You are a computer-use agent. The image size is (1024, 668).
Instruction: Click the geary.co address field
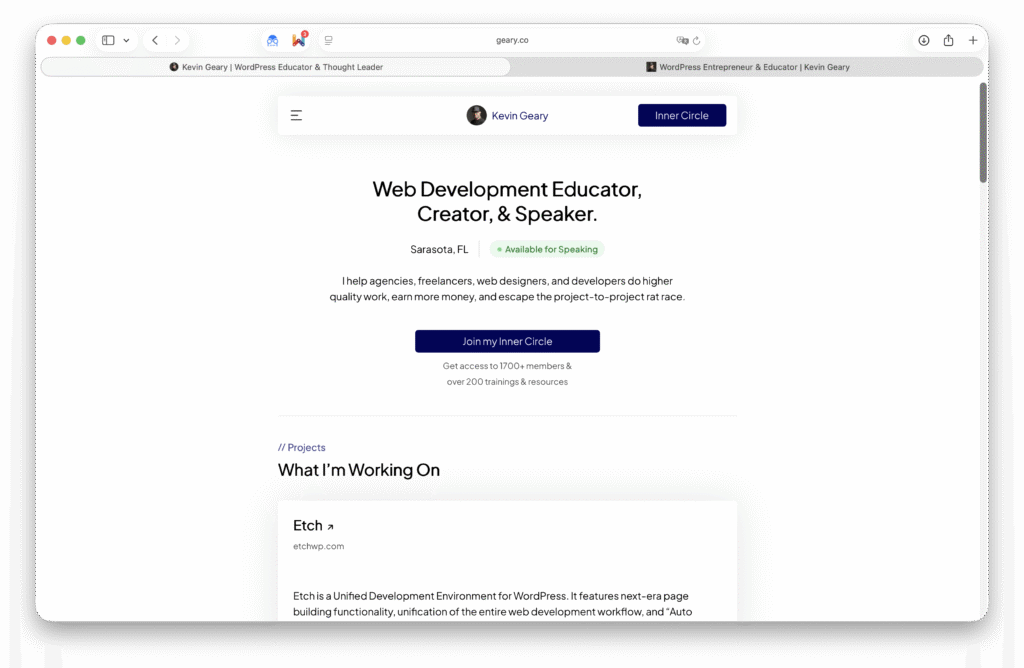pos(512,40)
